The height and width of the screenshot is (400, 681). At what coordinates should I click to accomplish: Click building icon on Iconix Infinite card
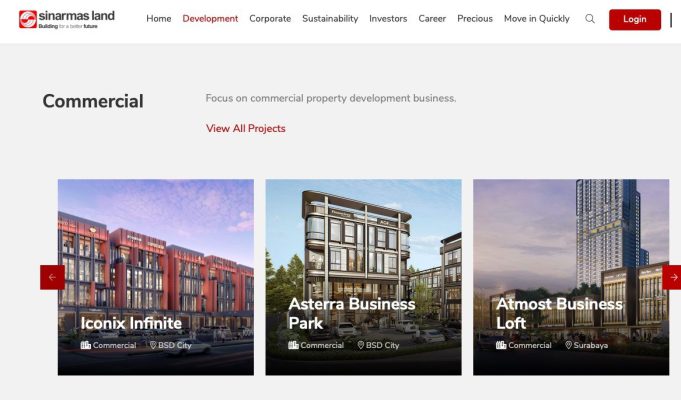coord(86,345)
